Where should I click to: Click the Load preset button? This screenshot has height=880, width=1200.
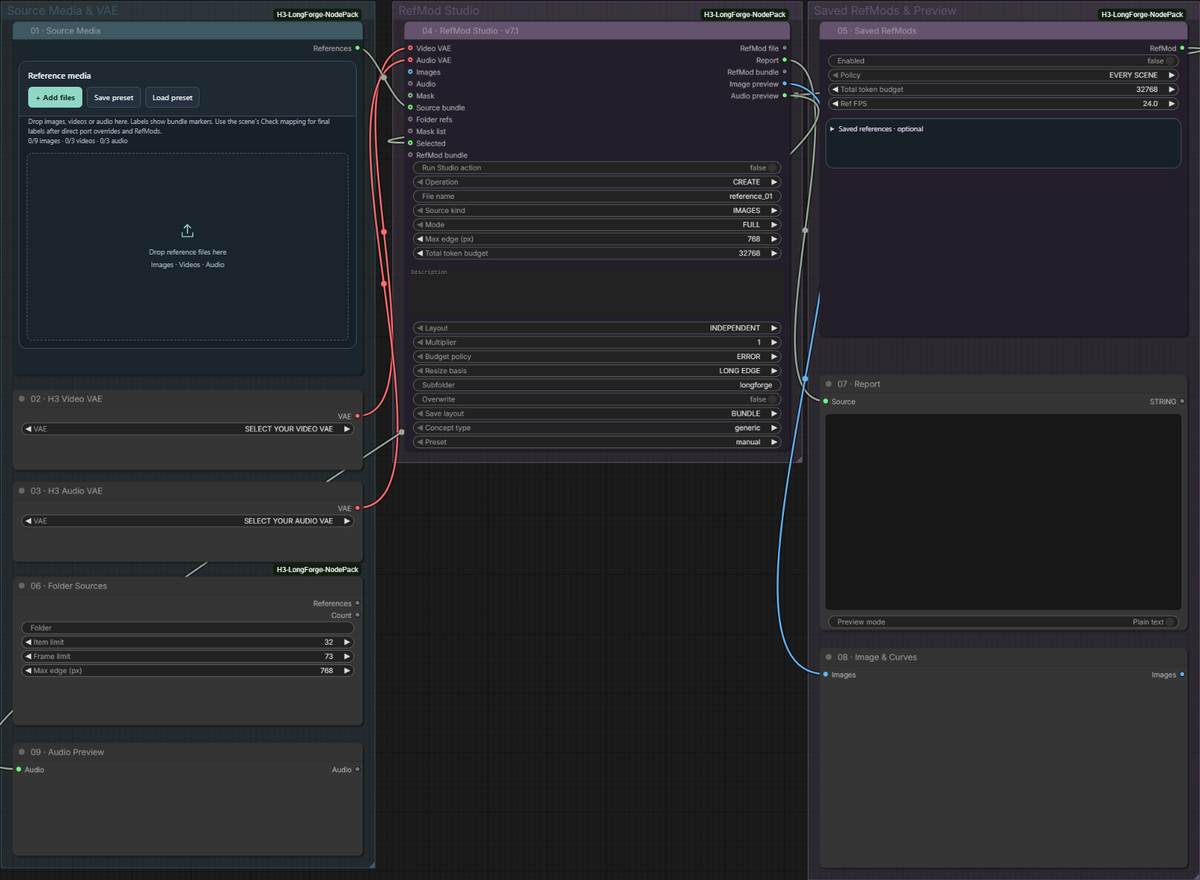[x=173, y=97]
